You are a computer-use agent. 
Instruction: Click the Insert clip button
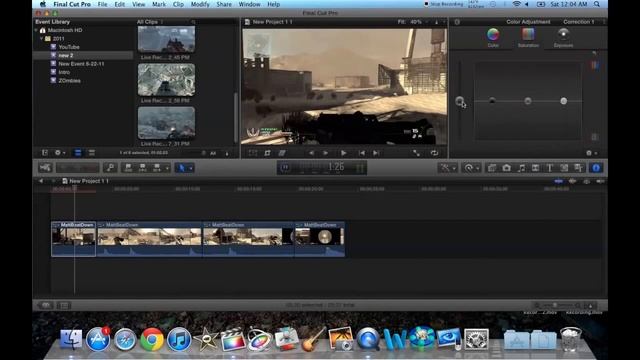[142, 168]
